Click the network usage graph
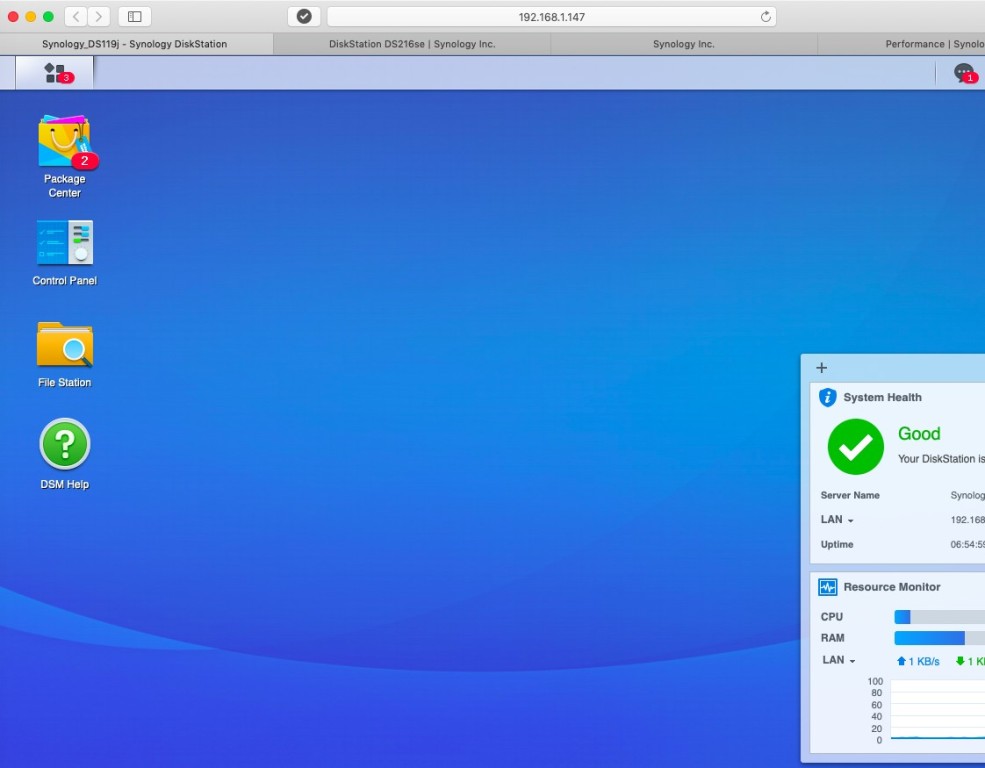Image resolution: width=985 pixels, height=768 pixels. click(938, 710)
